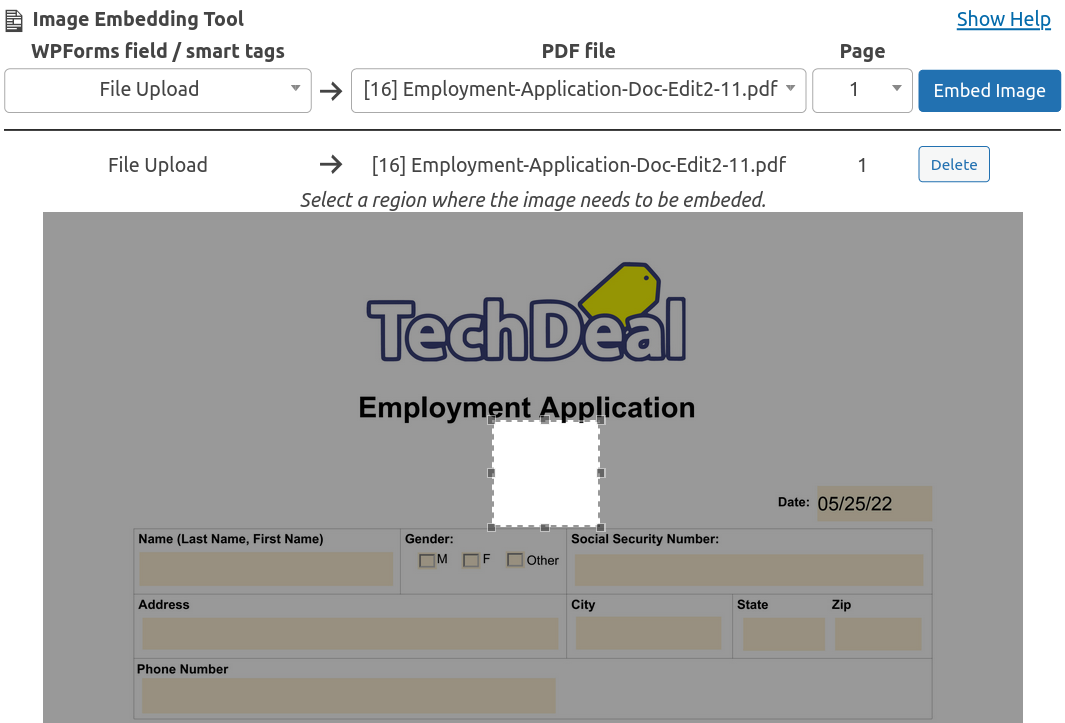Check the F gender checkbox
Viewport: 1065px width, 723px height.
point(471,560)
